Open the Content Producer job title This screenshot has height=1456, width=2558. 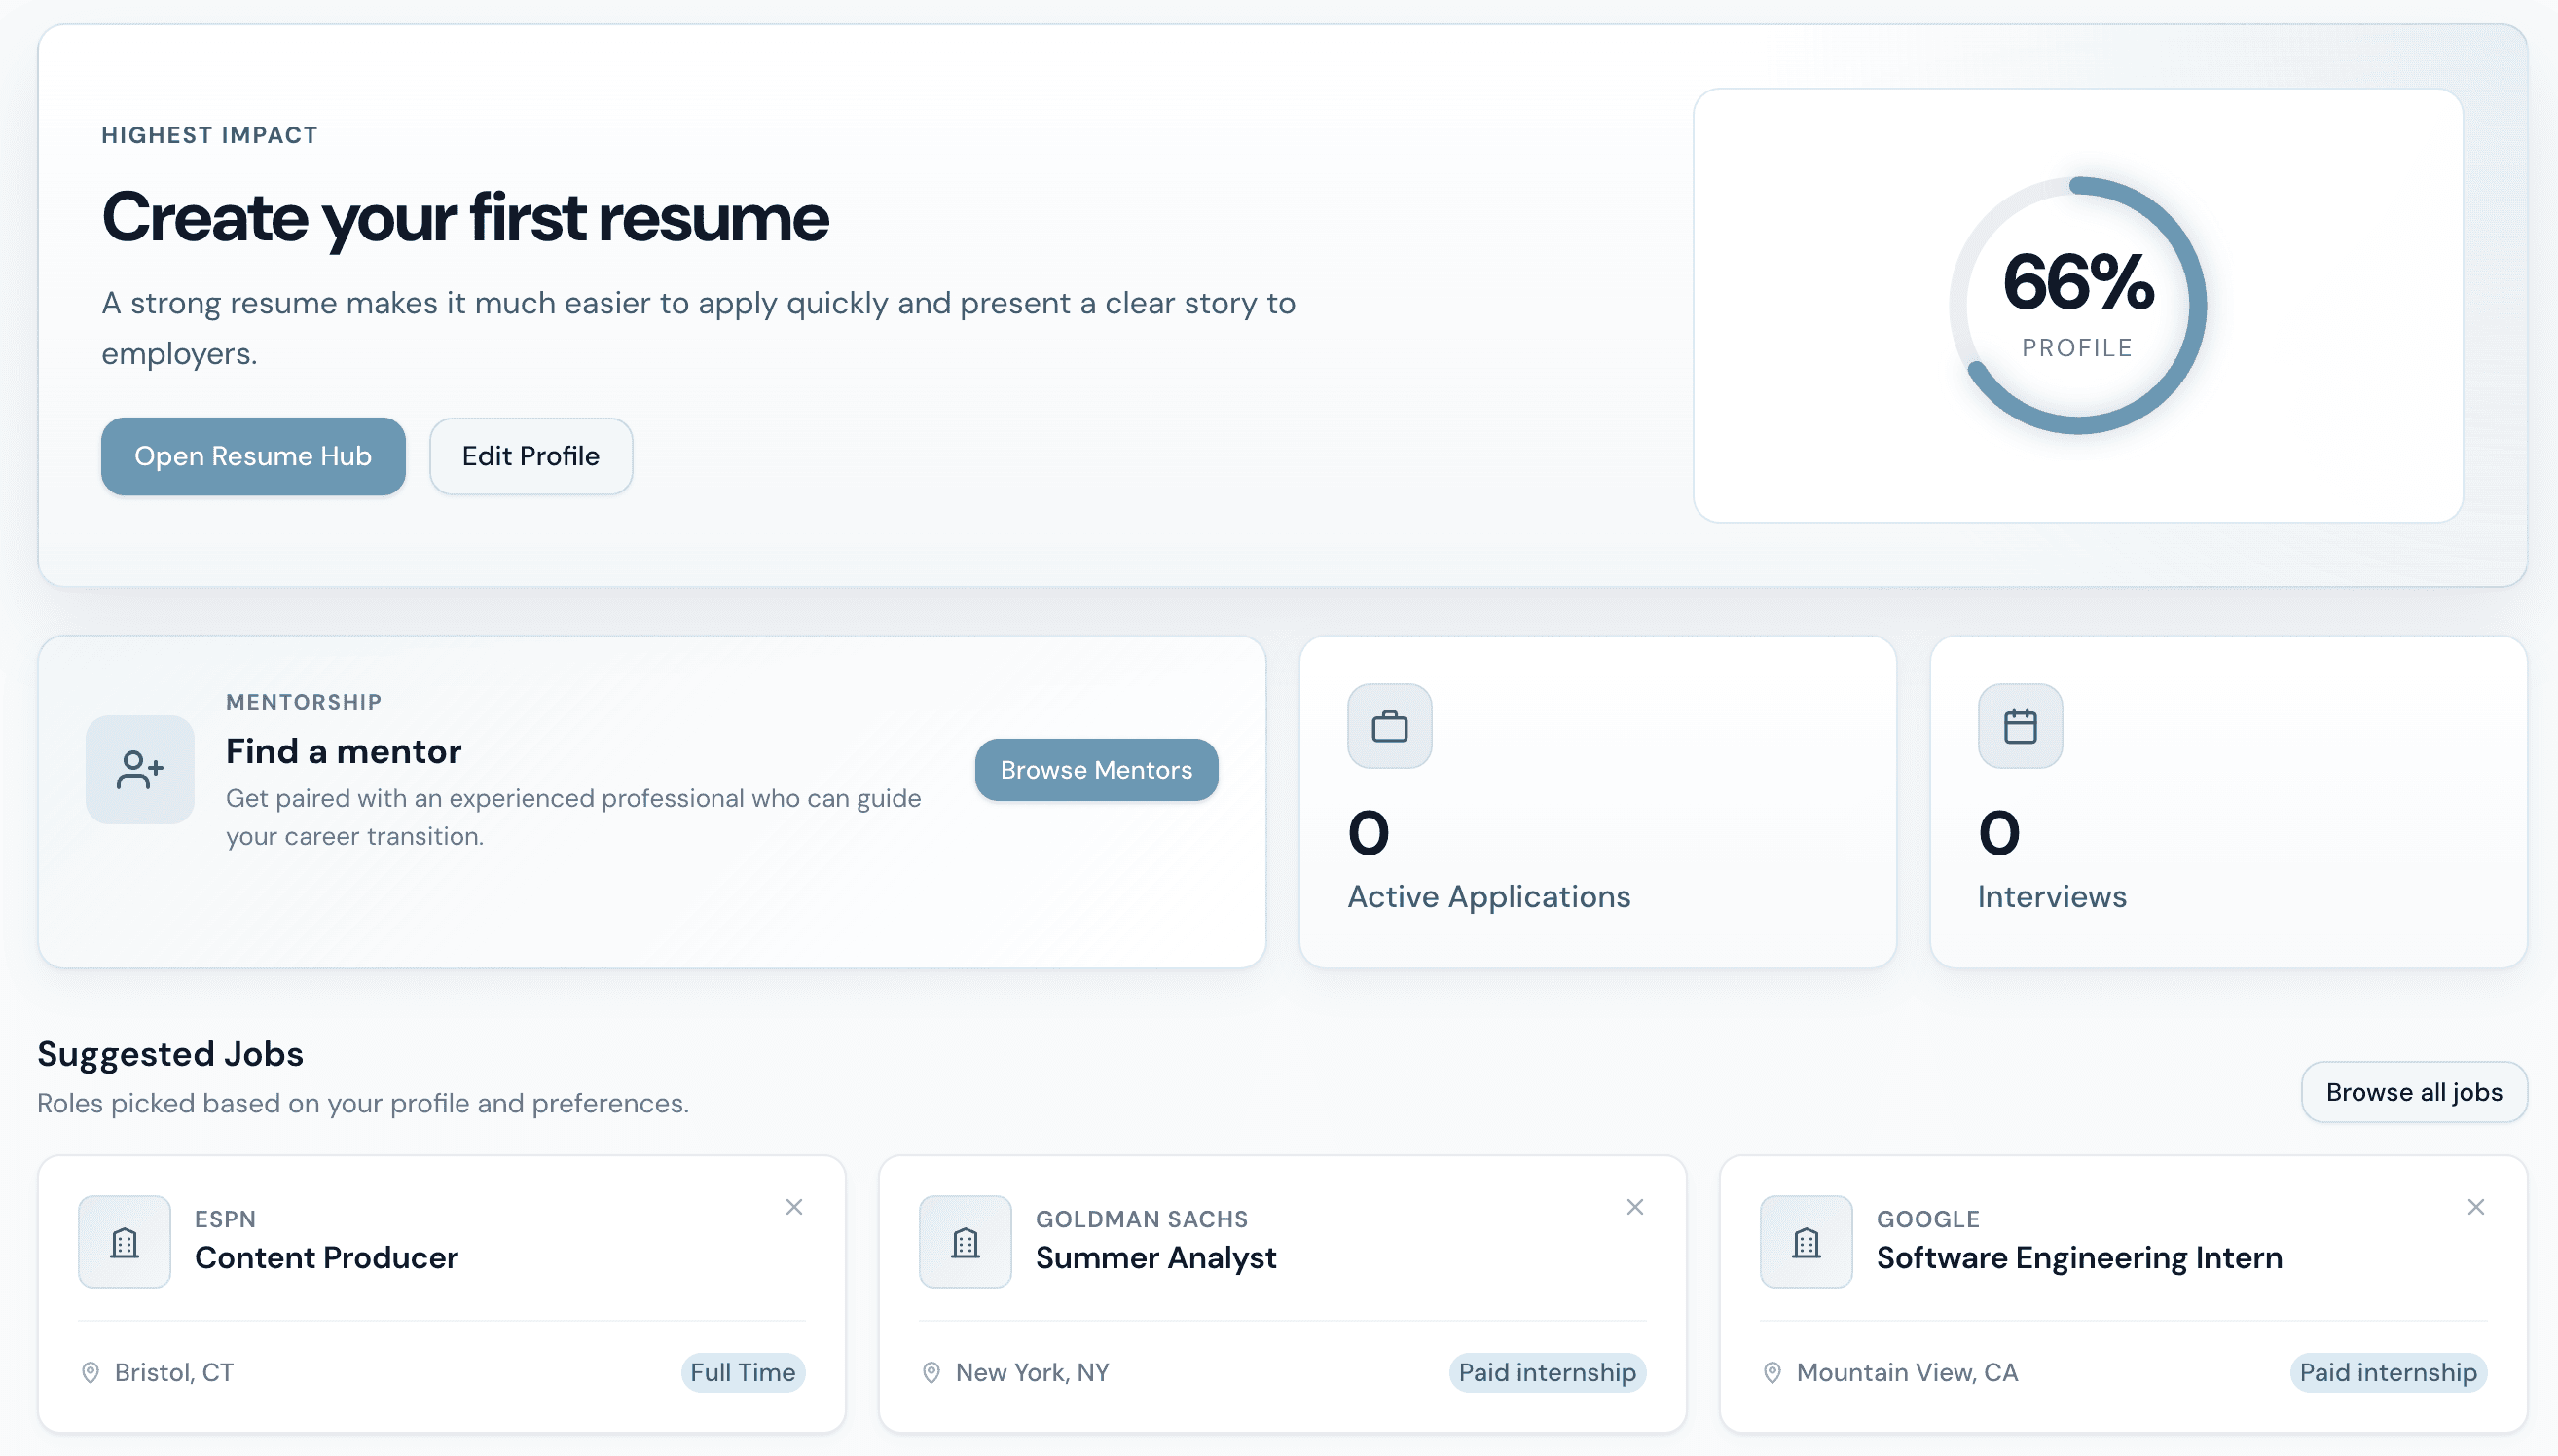coord(326,1257)
